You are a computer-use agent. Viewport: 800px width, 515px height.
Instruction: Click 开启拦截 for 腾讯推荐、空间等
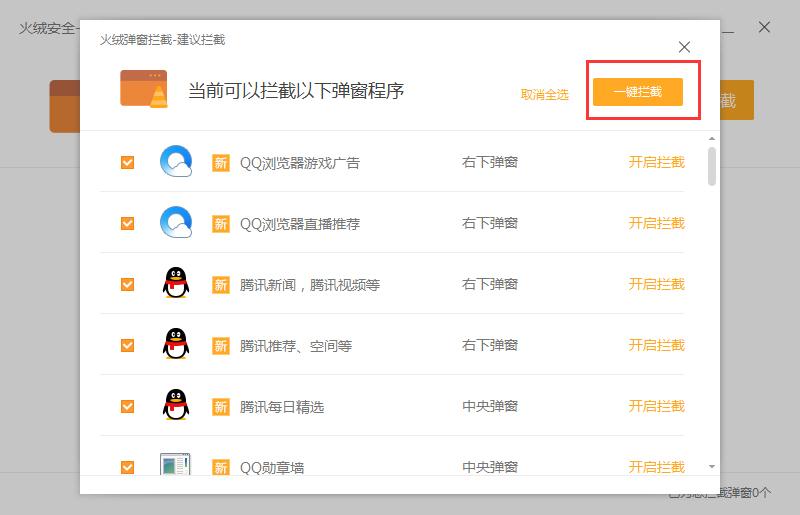tap(656, 345)
